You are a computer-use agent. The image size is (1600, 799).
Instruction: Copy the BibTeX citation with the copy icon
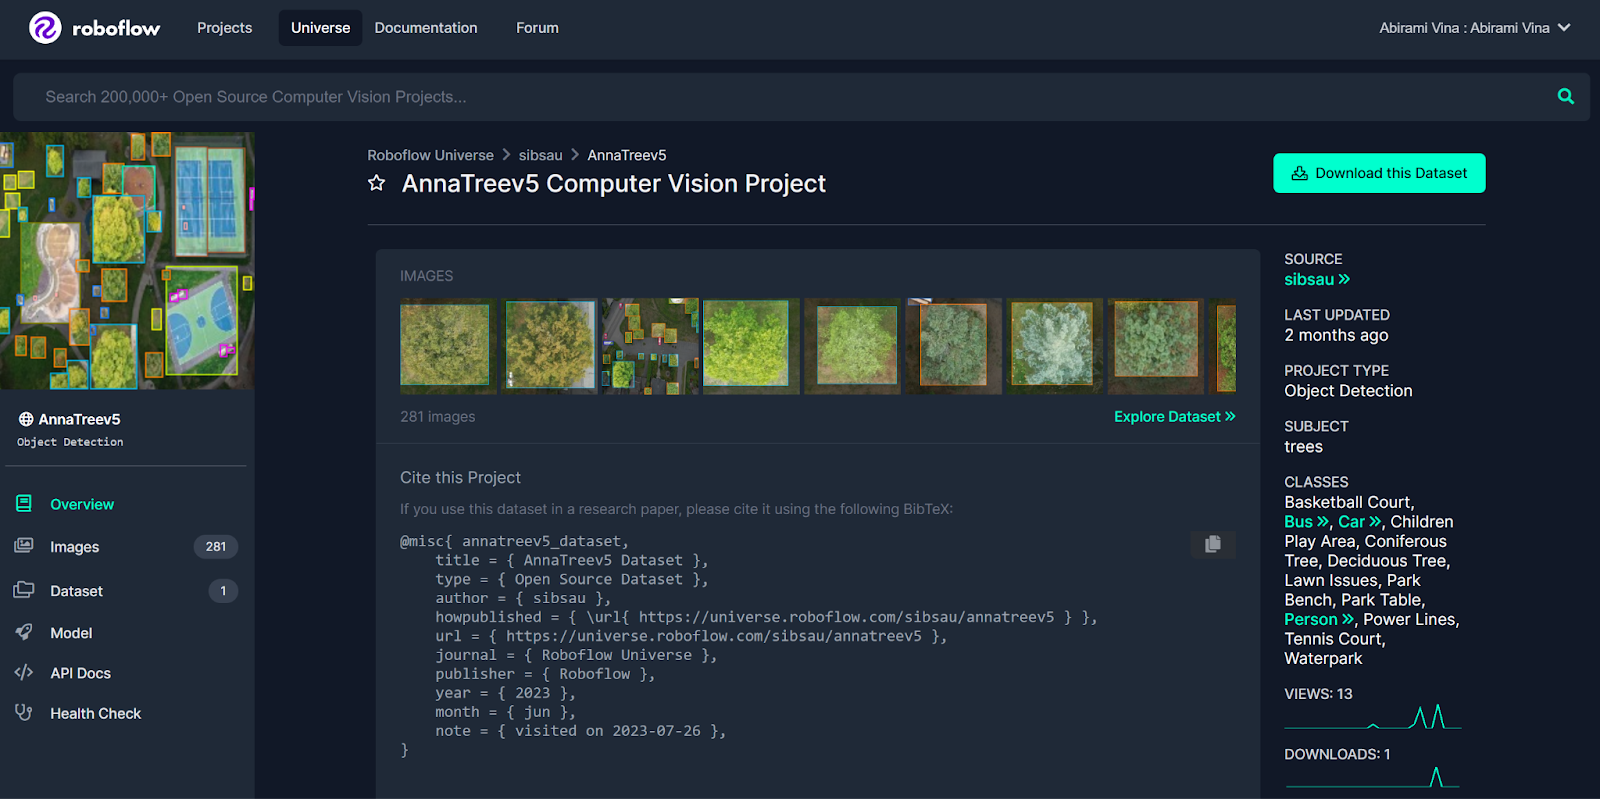point(1213,544)
